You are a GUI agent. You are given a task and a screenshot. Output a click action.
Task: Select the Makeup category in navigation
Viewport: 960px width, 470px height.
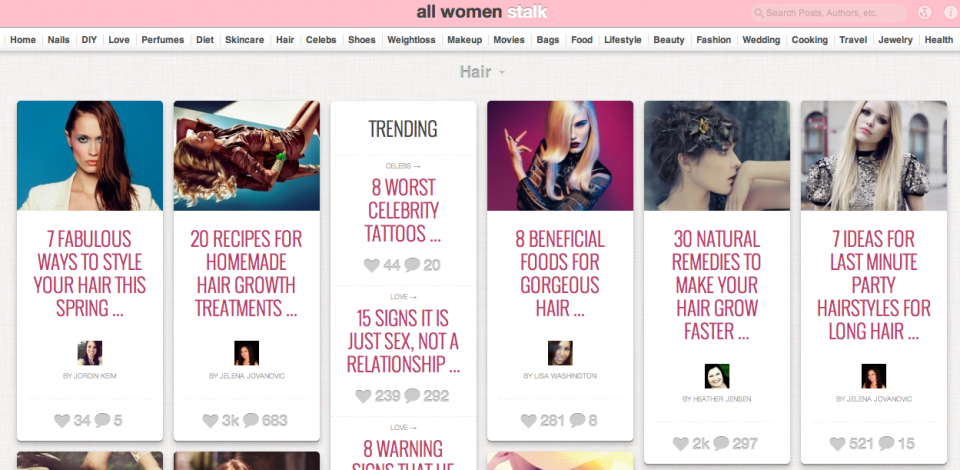[464, 40]
